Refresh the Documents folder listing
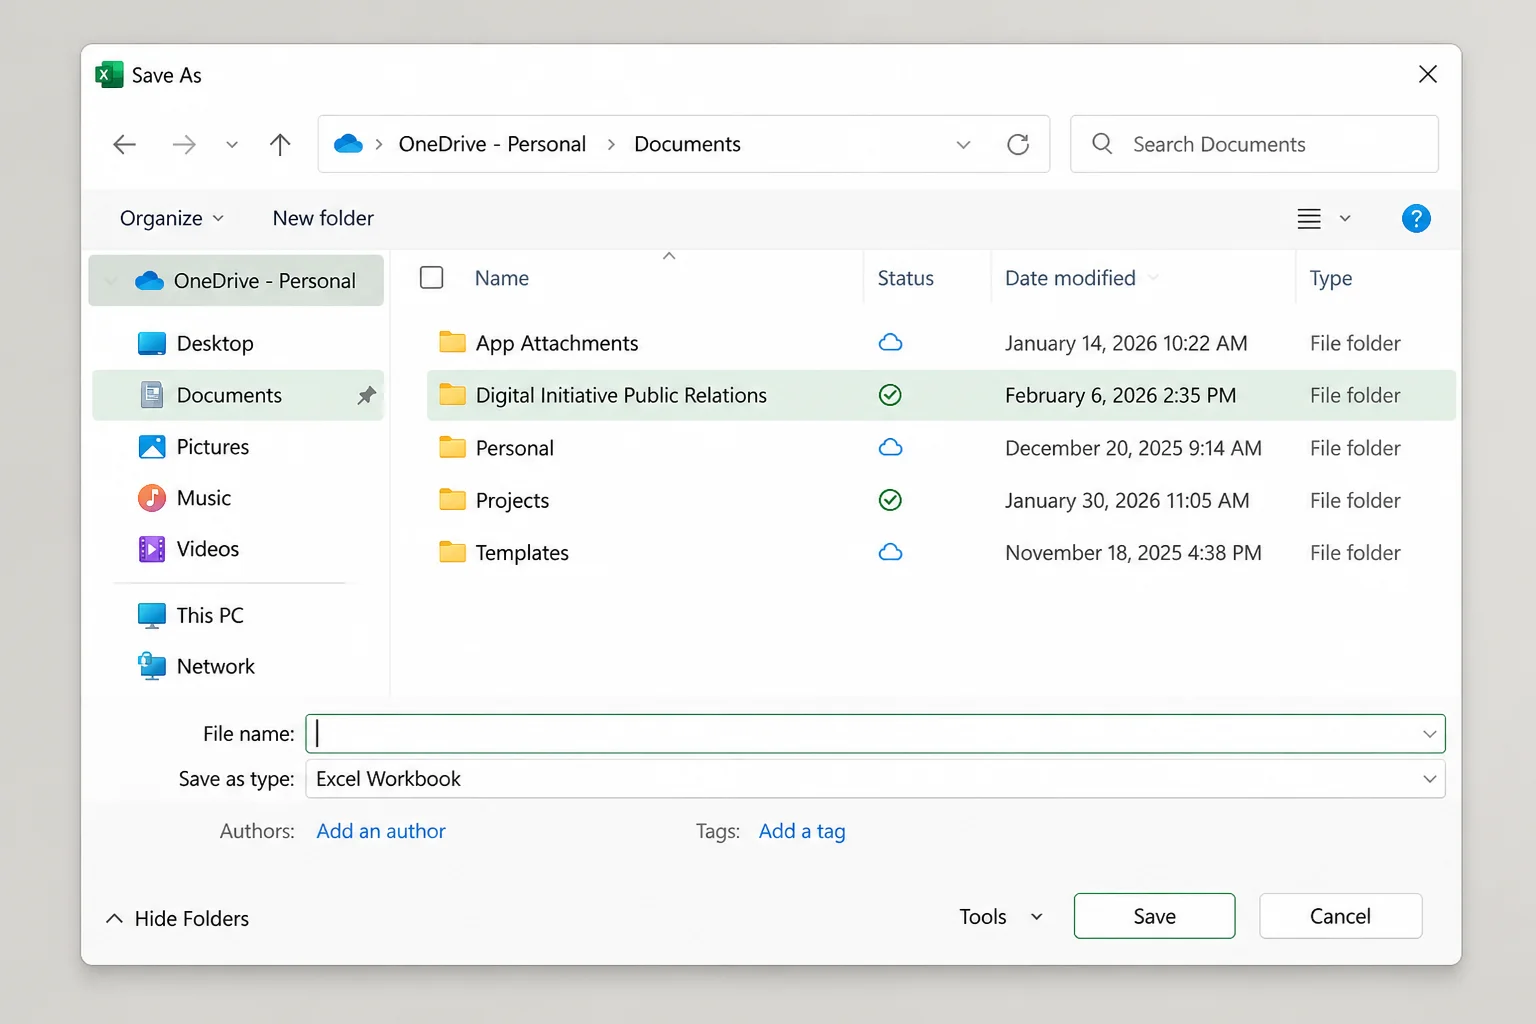Image resolution: width=1536 pixels, height=1024 pixels. pos(1018,145)
